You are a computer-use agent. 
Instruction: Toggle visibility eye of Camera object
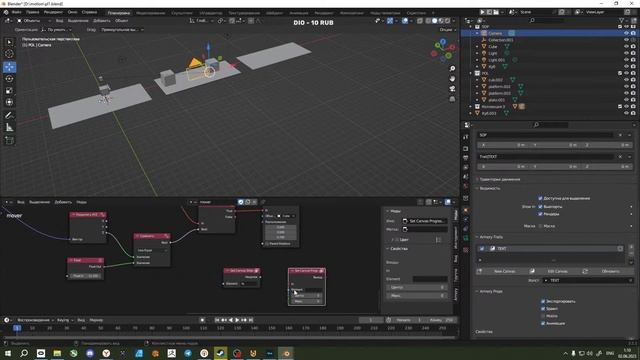[x=626, y=33]
